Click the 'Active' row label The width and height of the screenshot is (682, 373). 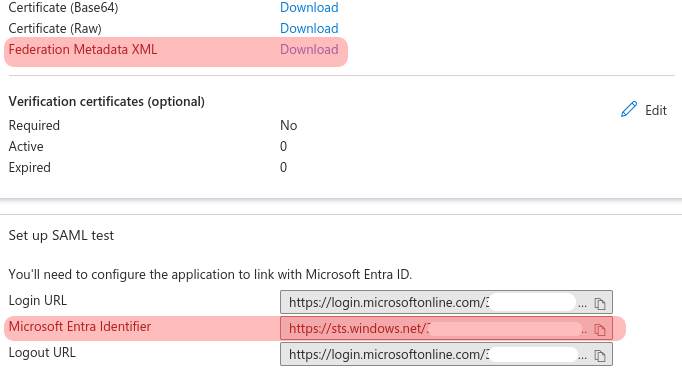(x=26, y=146)
